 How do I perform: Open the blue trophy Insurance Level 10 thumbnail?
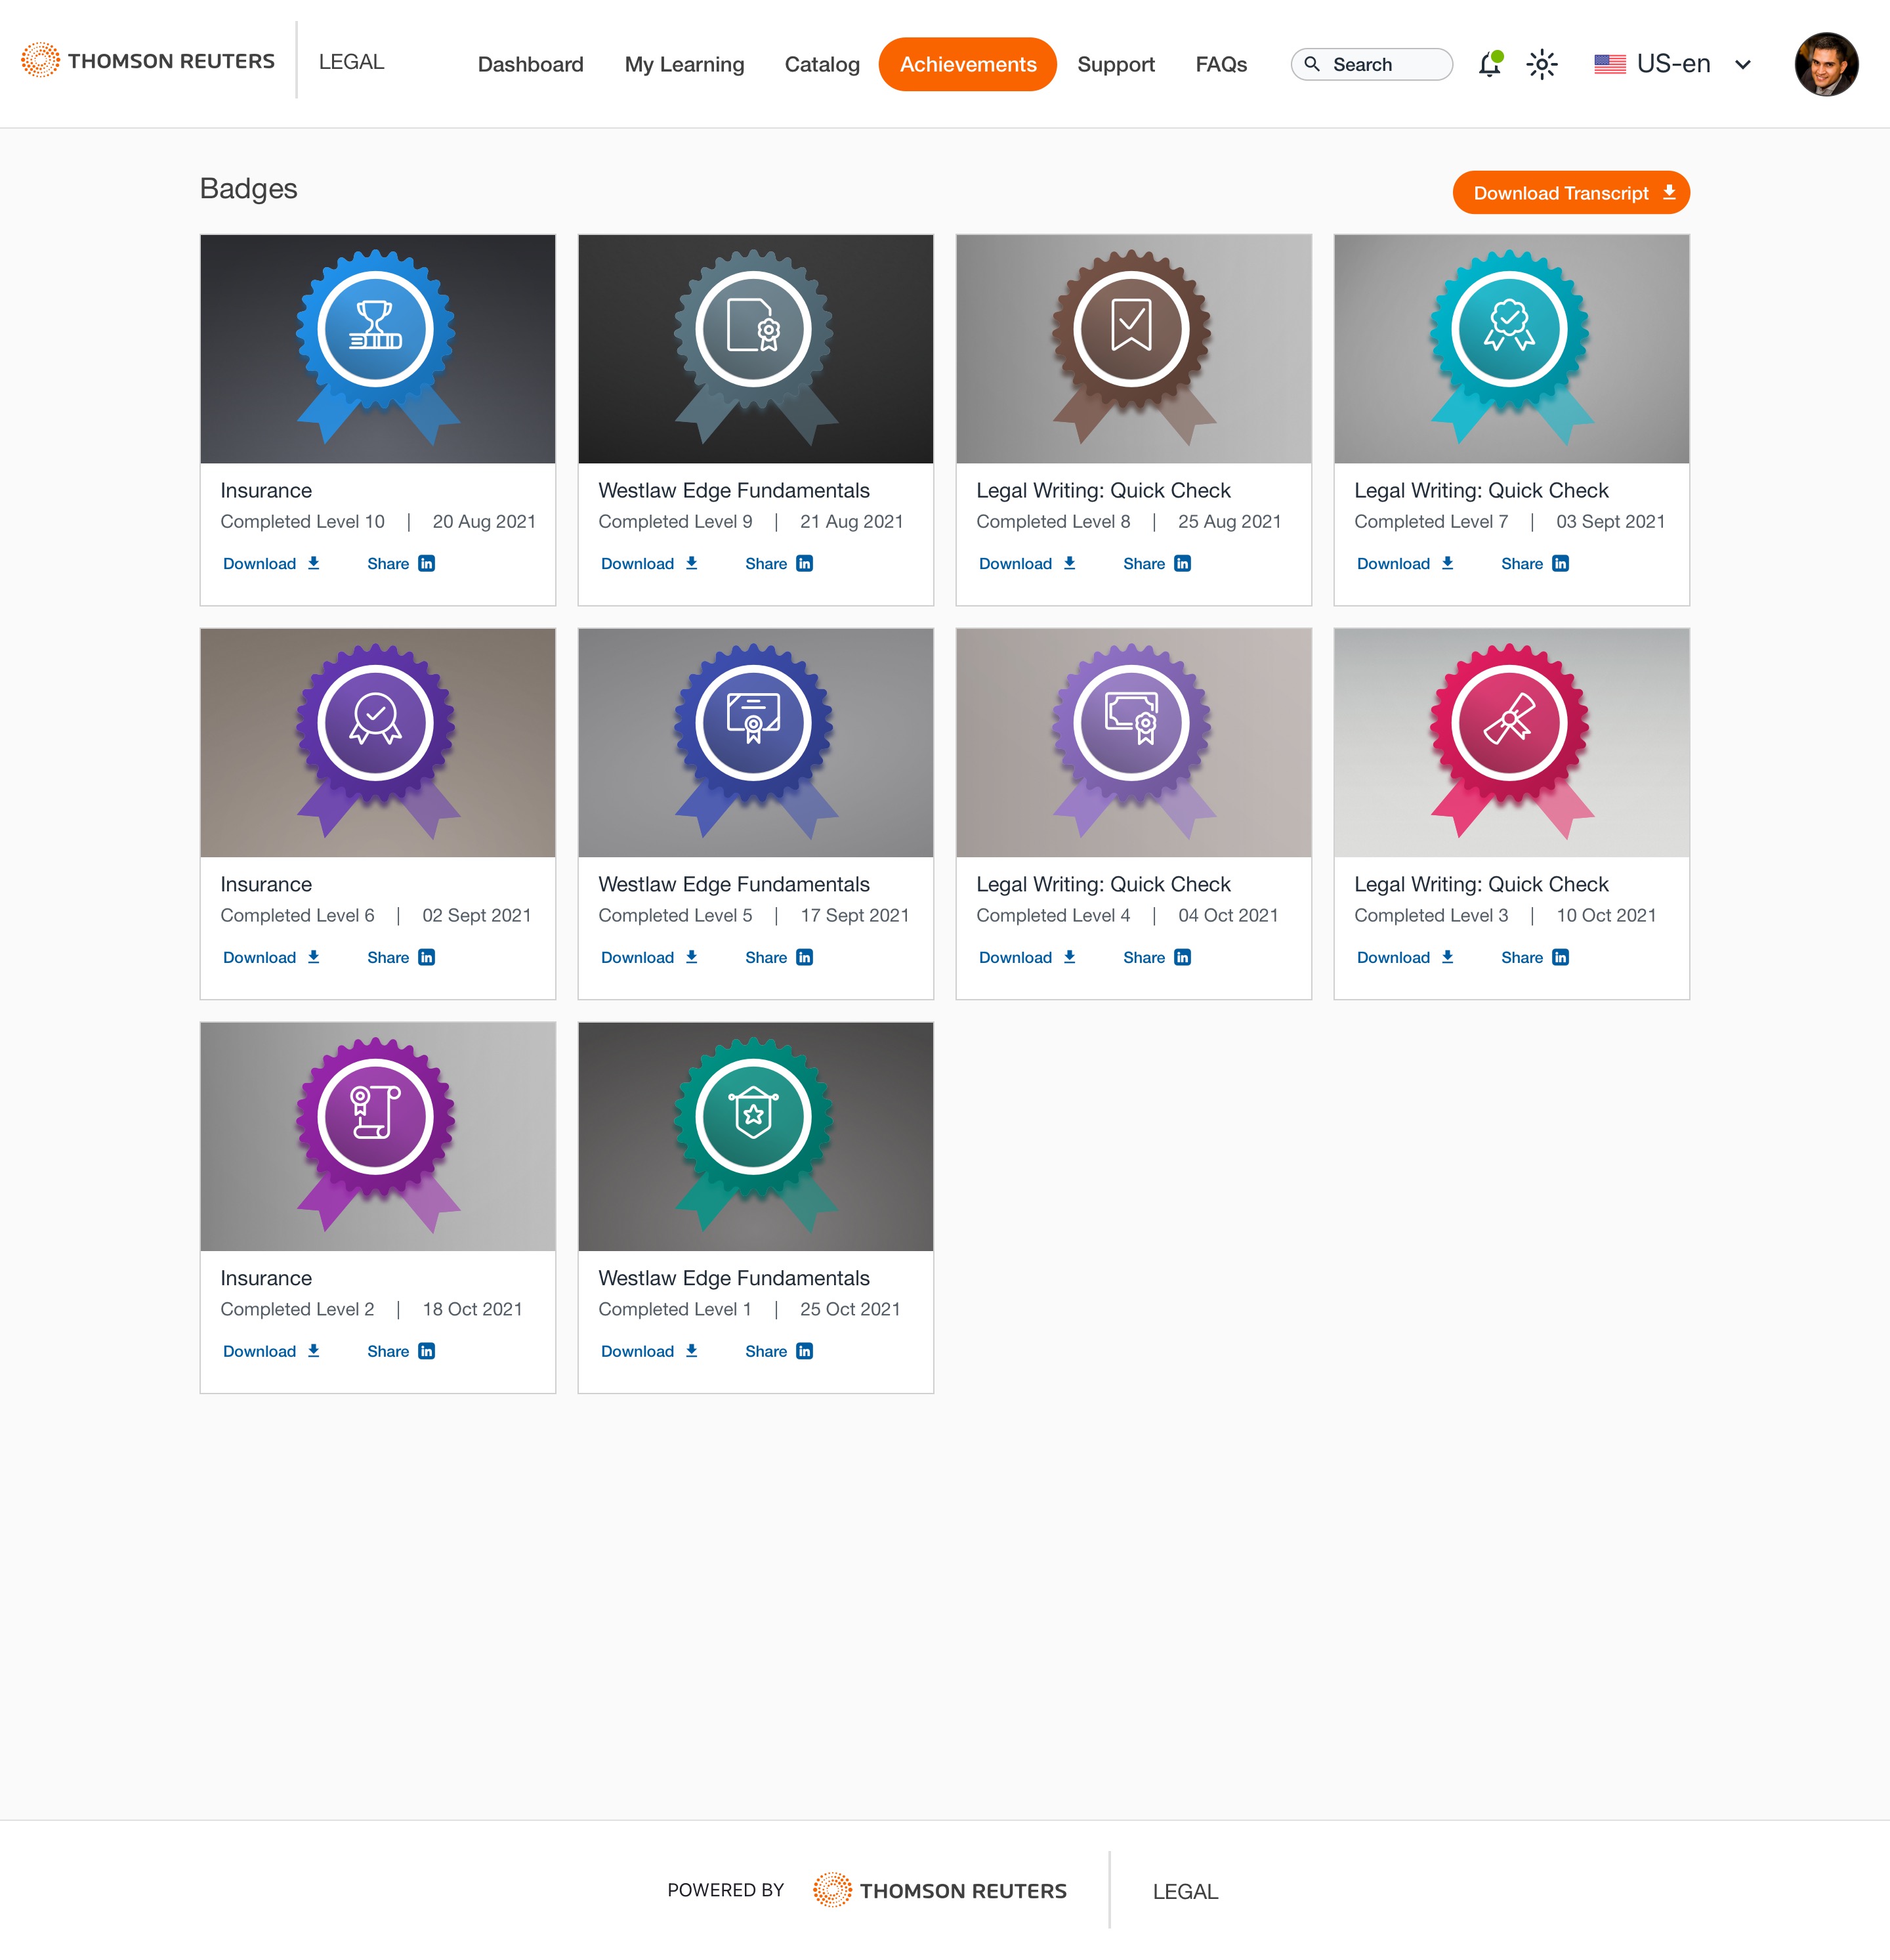click(x=378, y=349)
